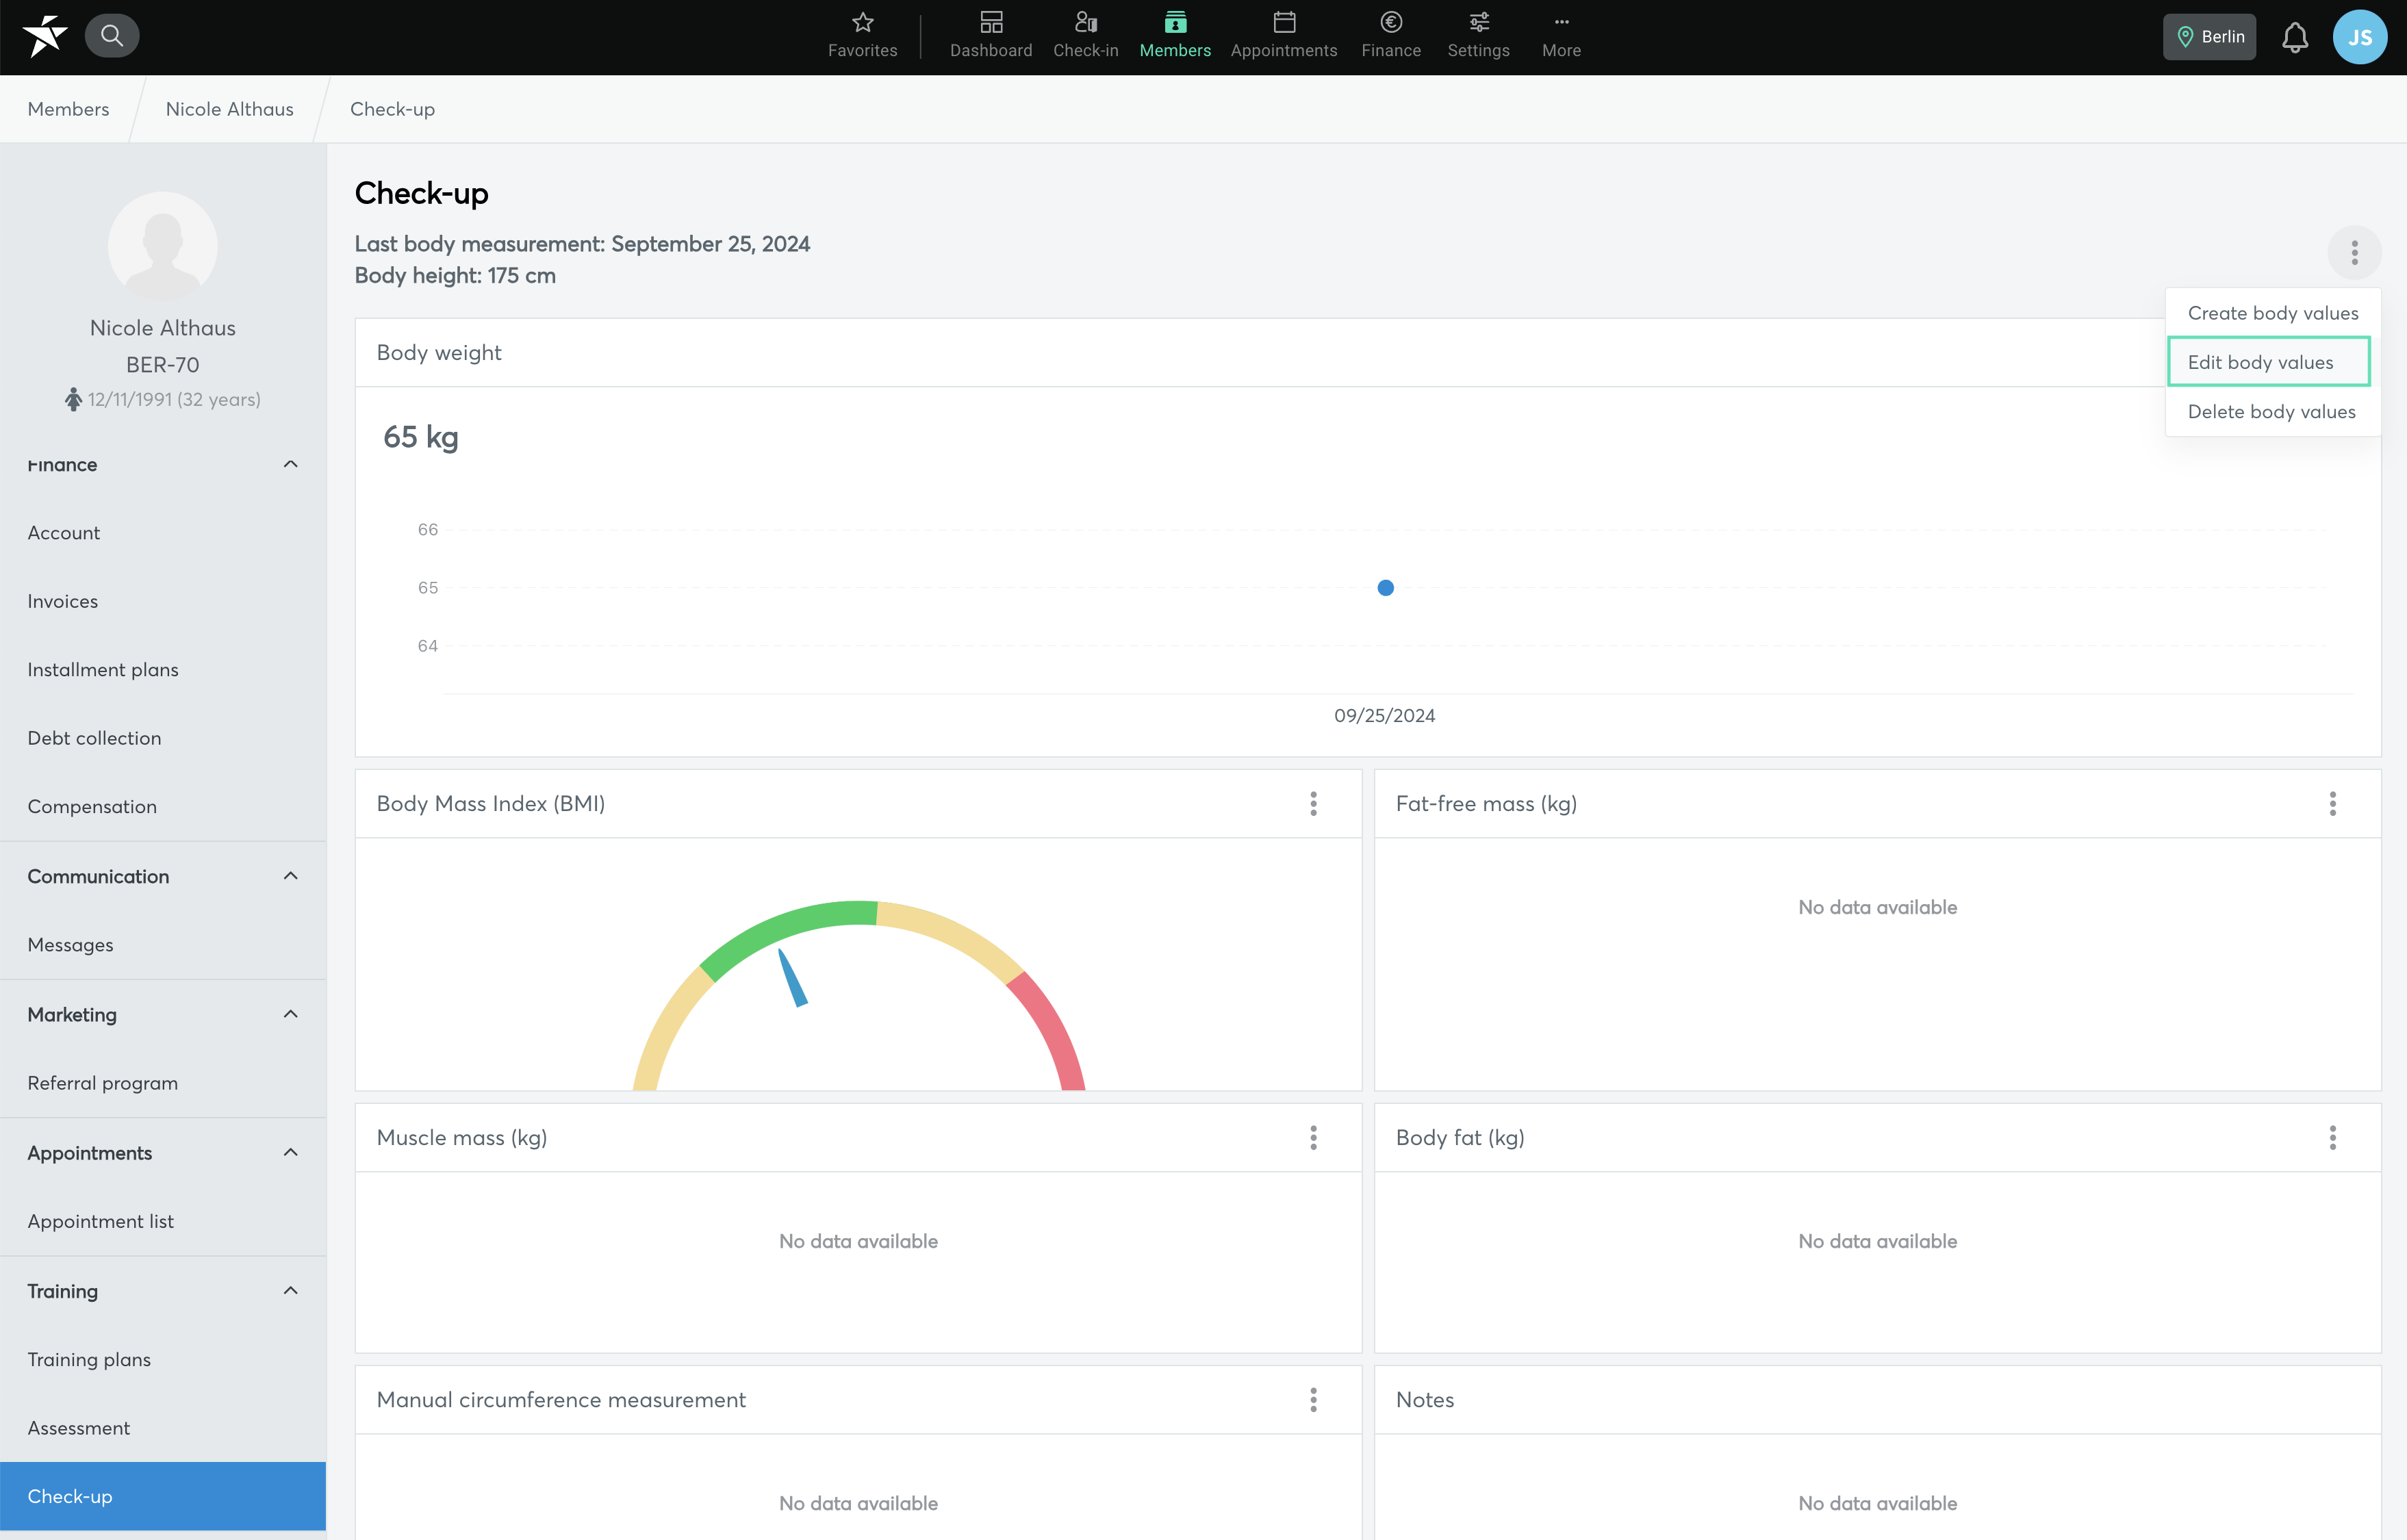2407x1540 pixels.
Task: Open Body Mass Index card options menu
Action: click(x=1314, y=803)
